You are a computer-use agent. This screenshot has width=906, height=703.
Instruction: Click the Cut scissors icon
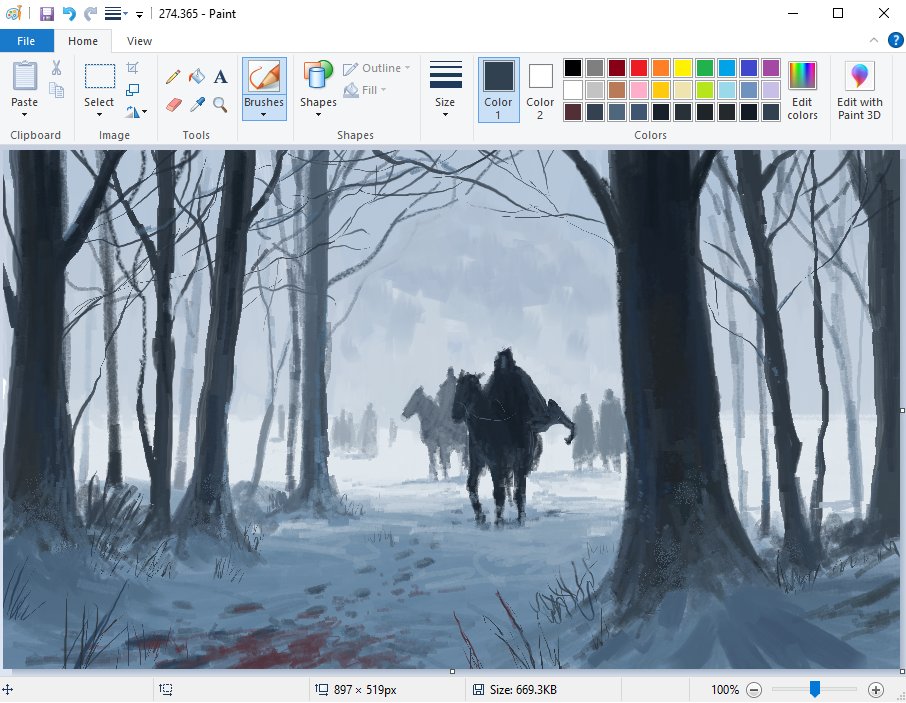click(x=56, y=68)
